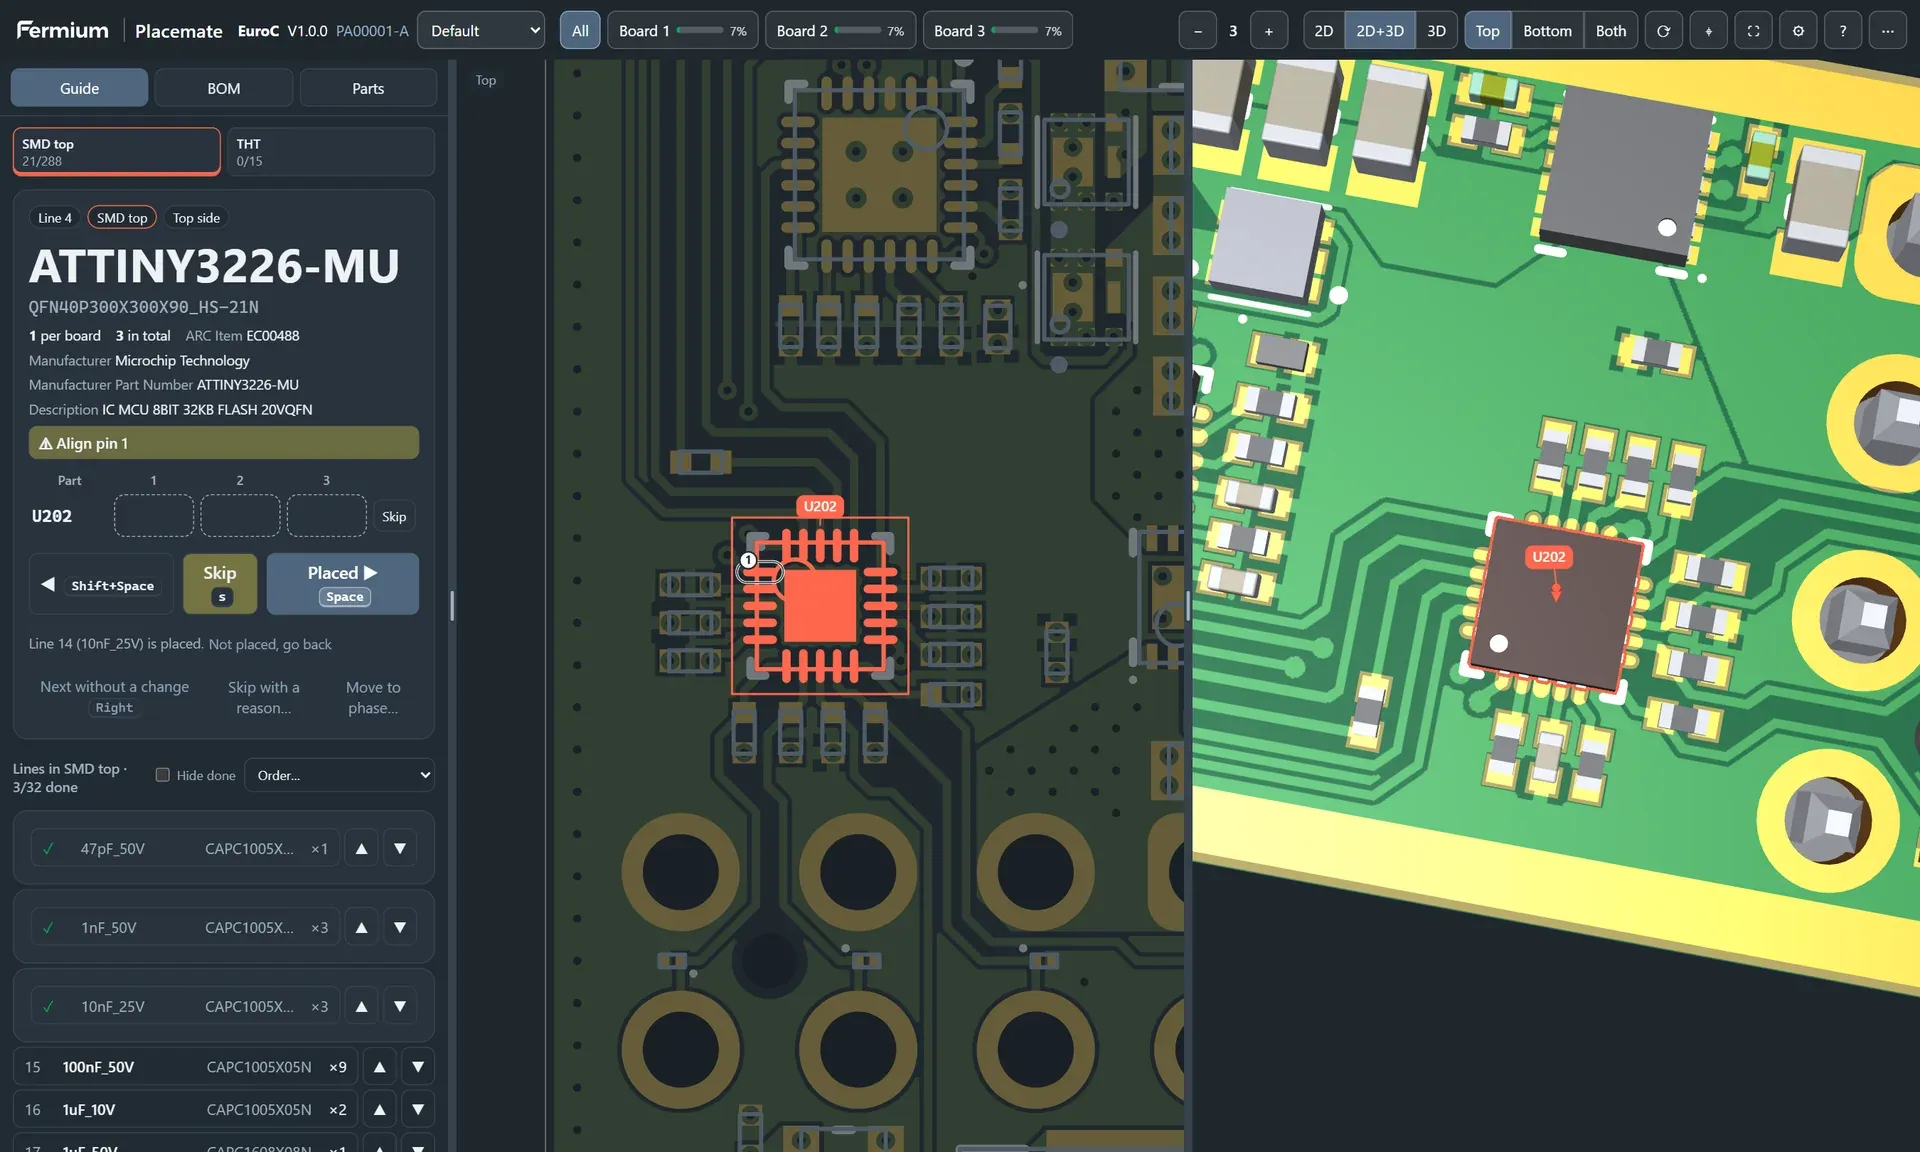
Task: Click U202 label in 3D view
Action: [x=1549, y=557]
